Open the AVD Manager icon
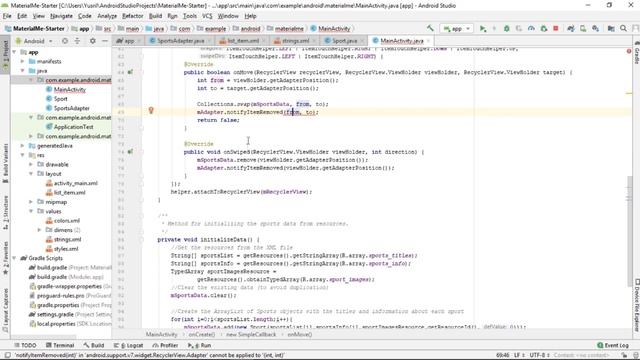The height and width of the screenshot is (360, 640). (x=583, y=29)
